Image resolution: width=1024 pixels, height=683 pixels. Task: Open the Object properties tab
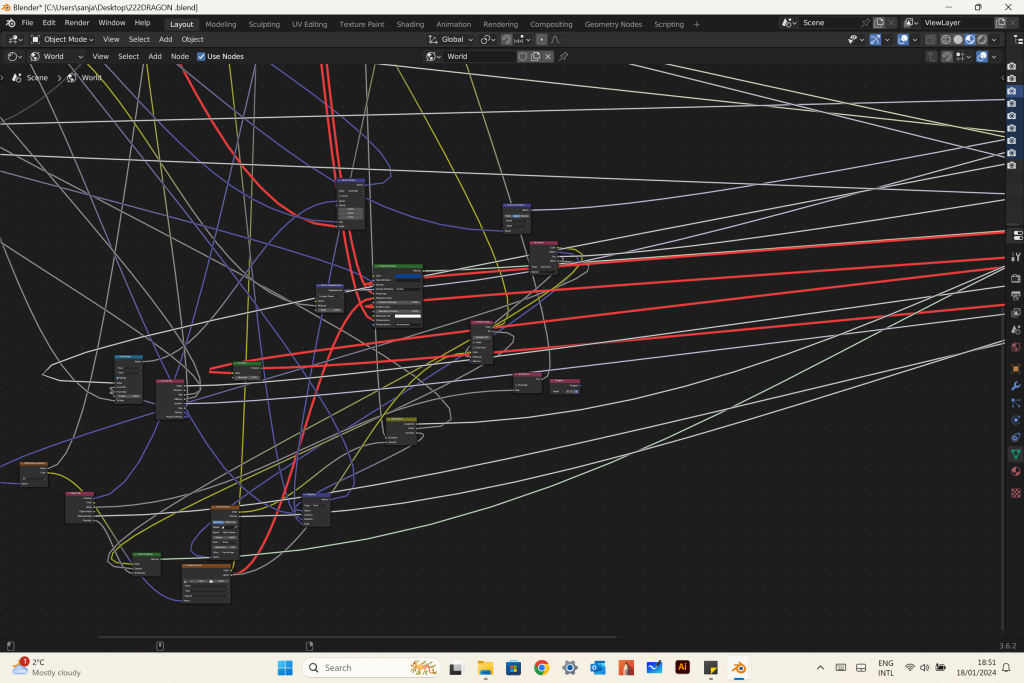pos(1016,369)
